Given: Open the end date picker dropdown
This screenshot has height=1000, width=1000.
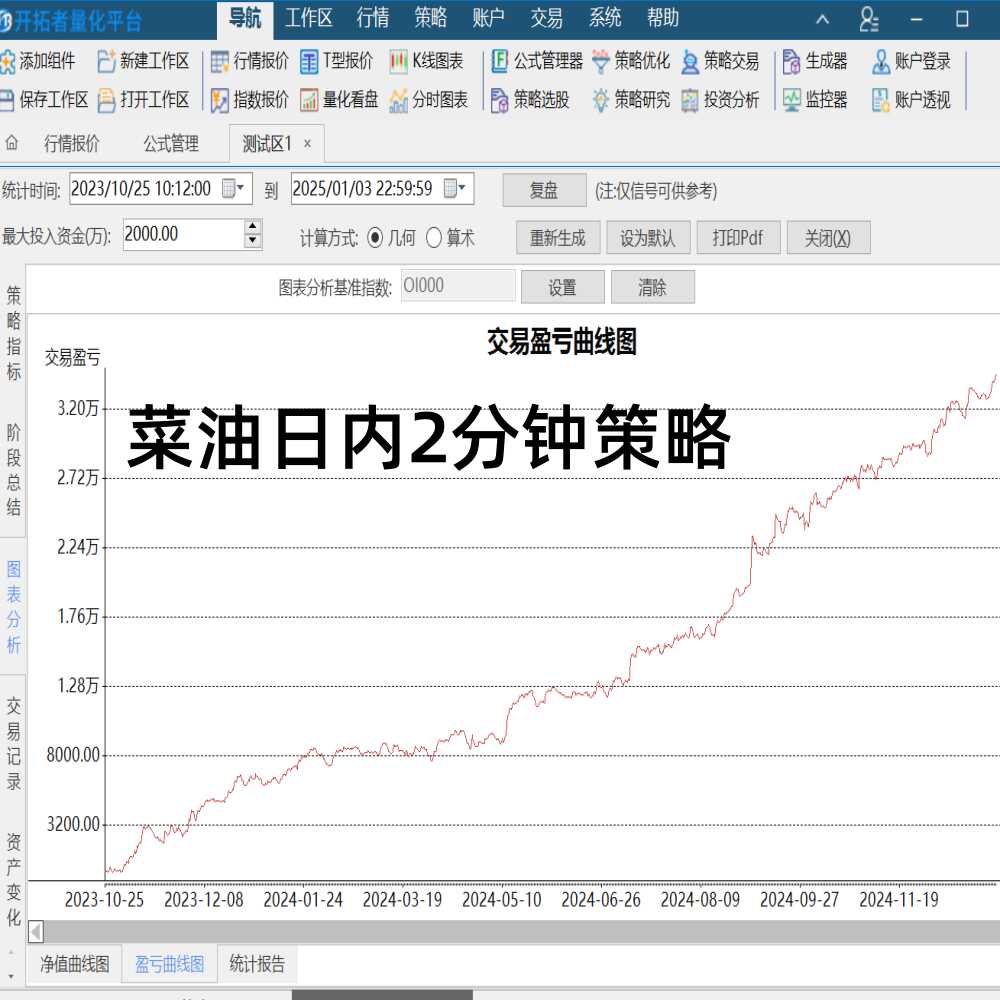Looking at the screenshot, I should click(459, 190).
